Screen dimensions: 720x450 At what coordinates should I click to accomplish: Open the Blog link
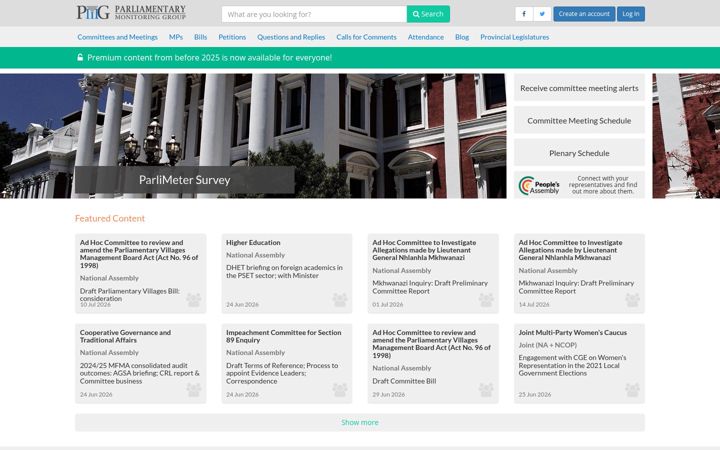pos(462,37)
